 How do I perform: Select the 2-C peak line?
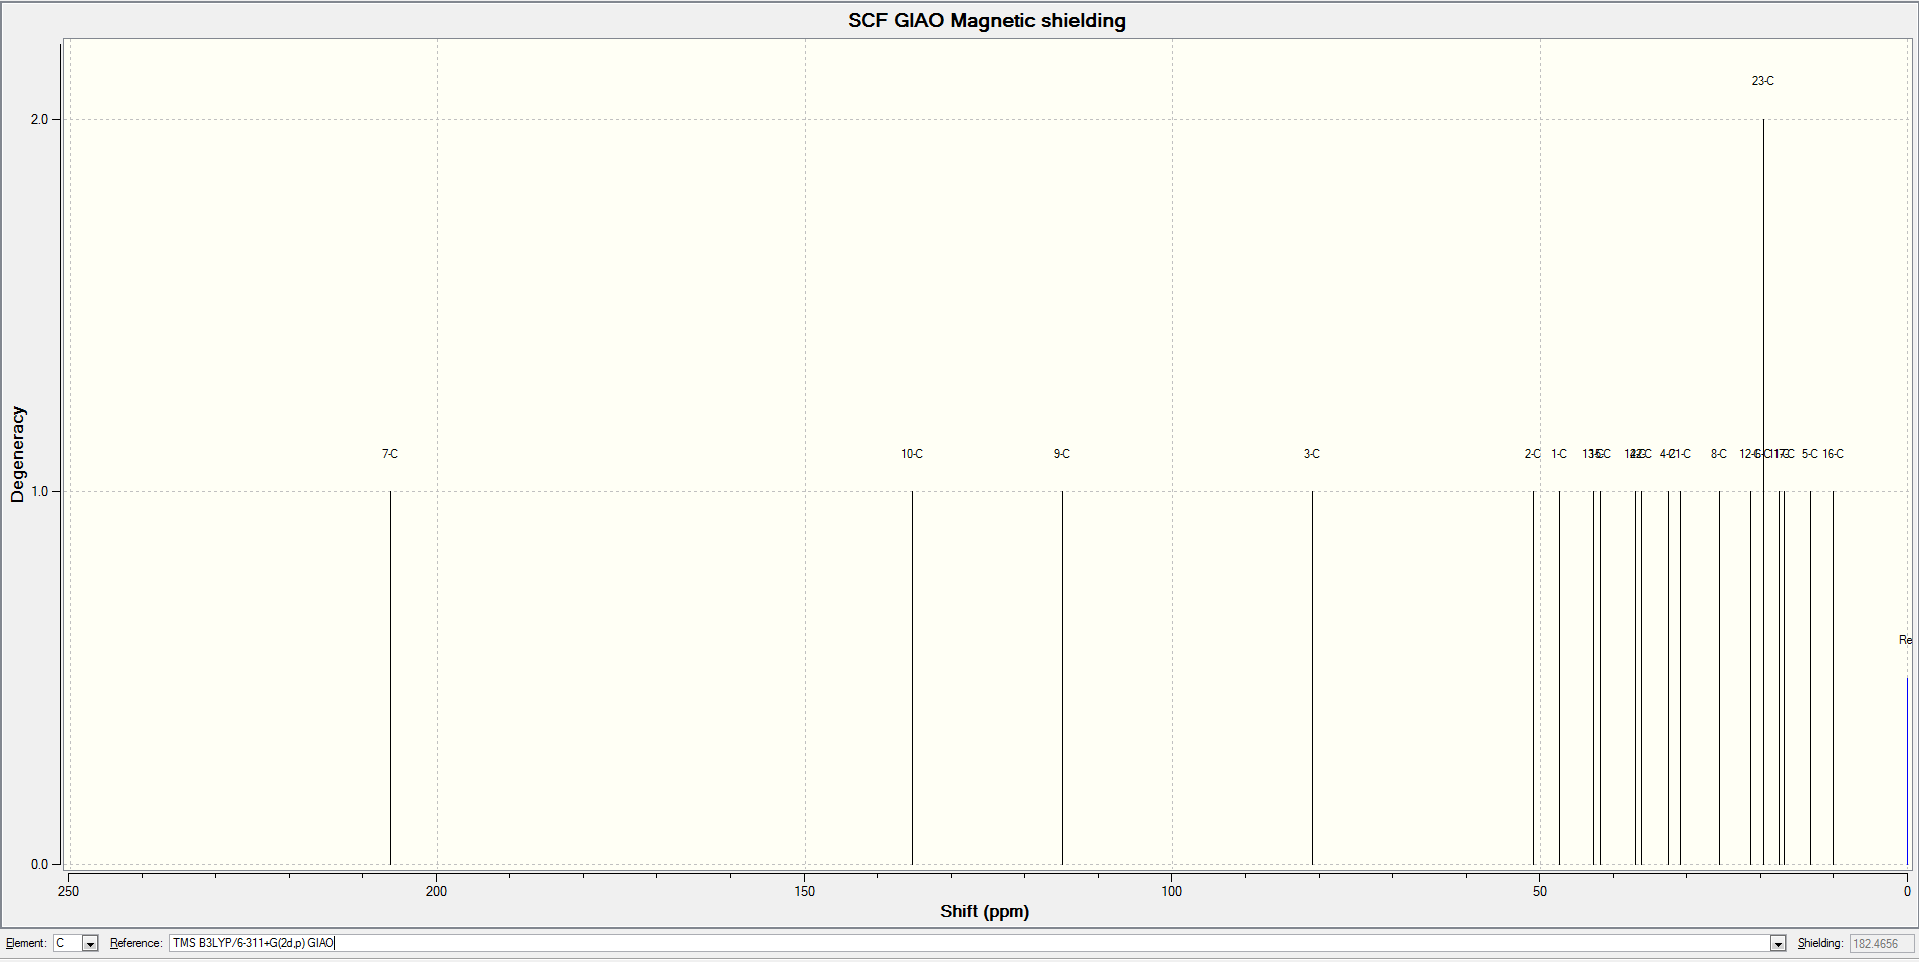coord(1533,678)
